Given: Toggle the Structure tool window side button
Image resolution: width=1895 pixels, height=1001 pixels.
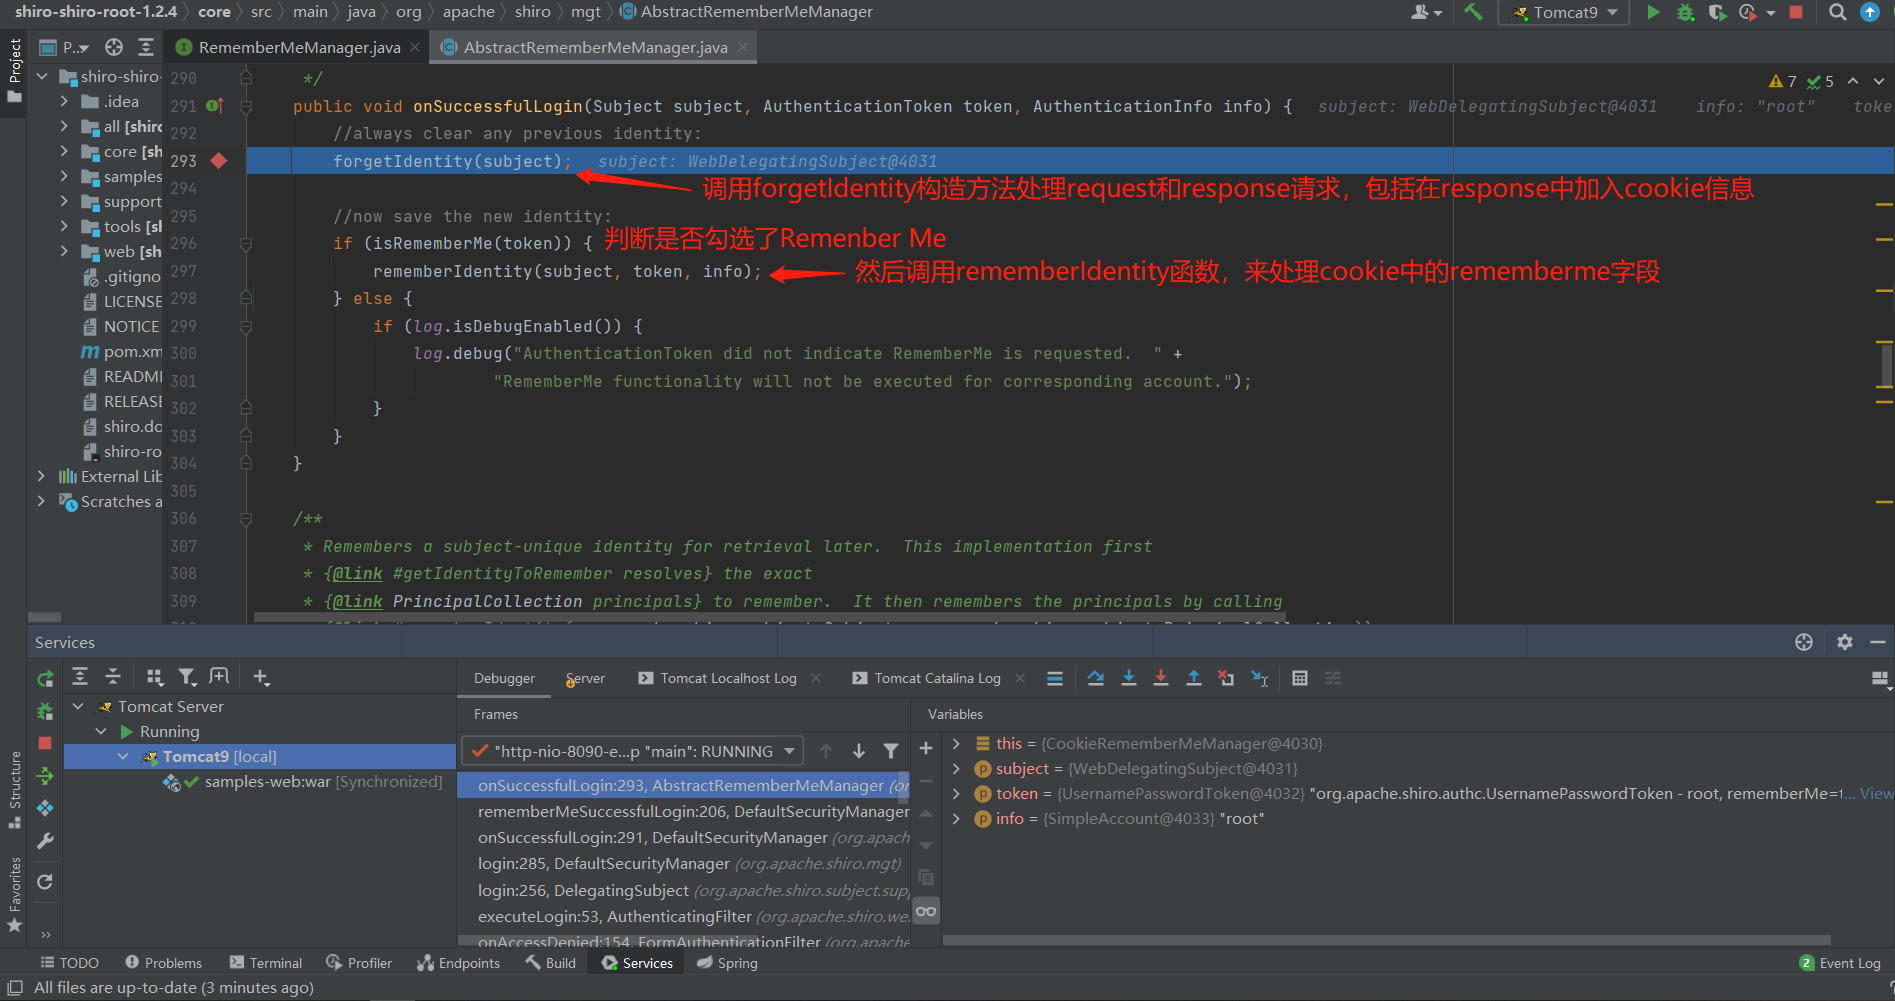Looking at the screenshot, I should click(14, 790).
